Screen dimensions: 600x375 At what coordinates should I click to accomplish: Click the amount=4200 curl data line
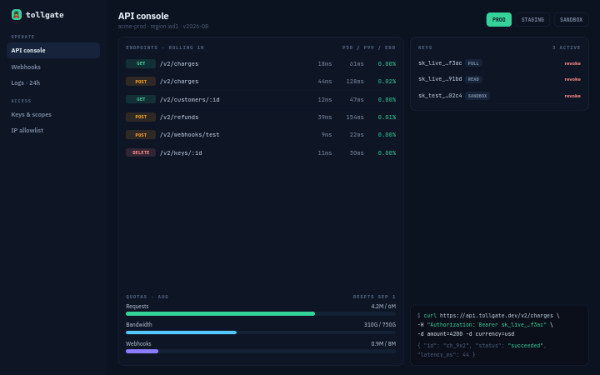[466, 334]
